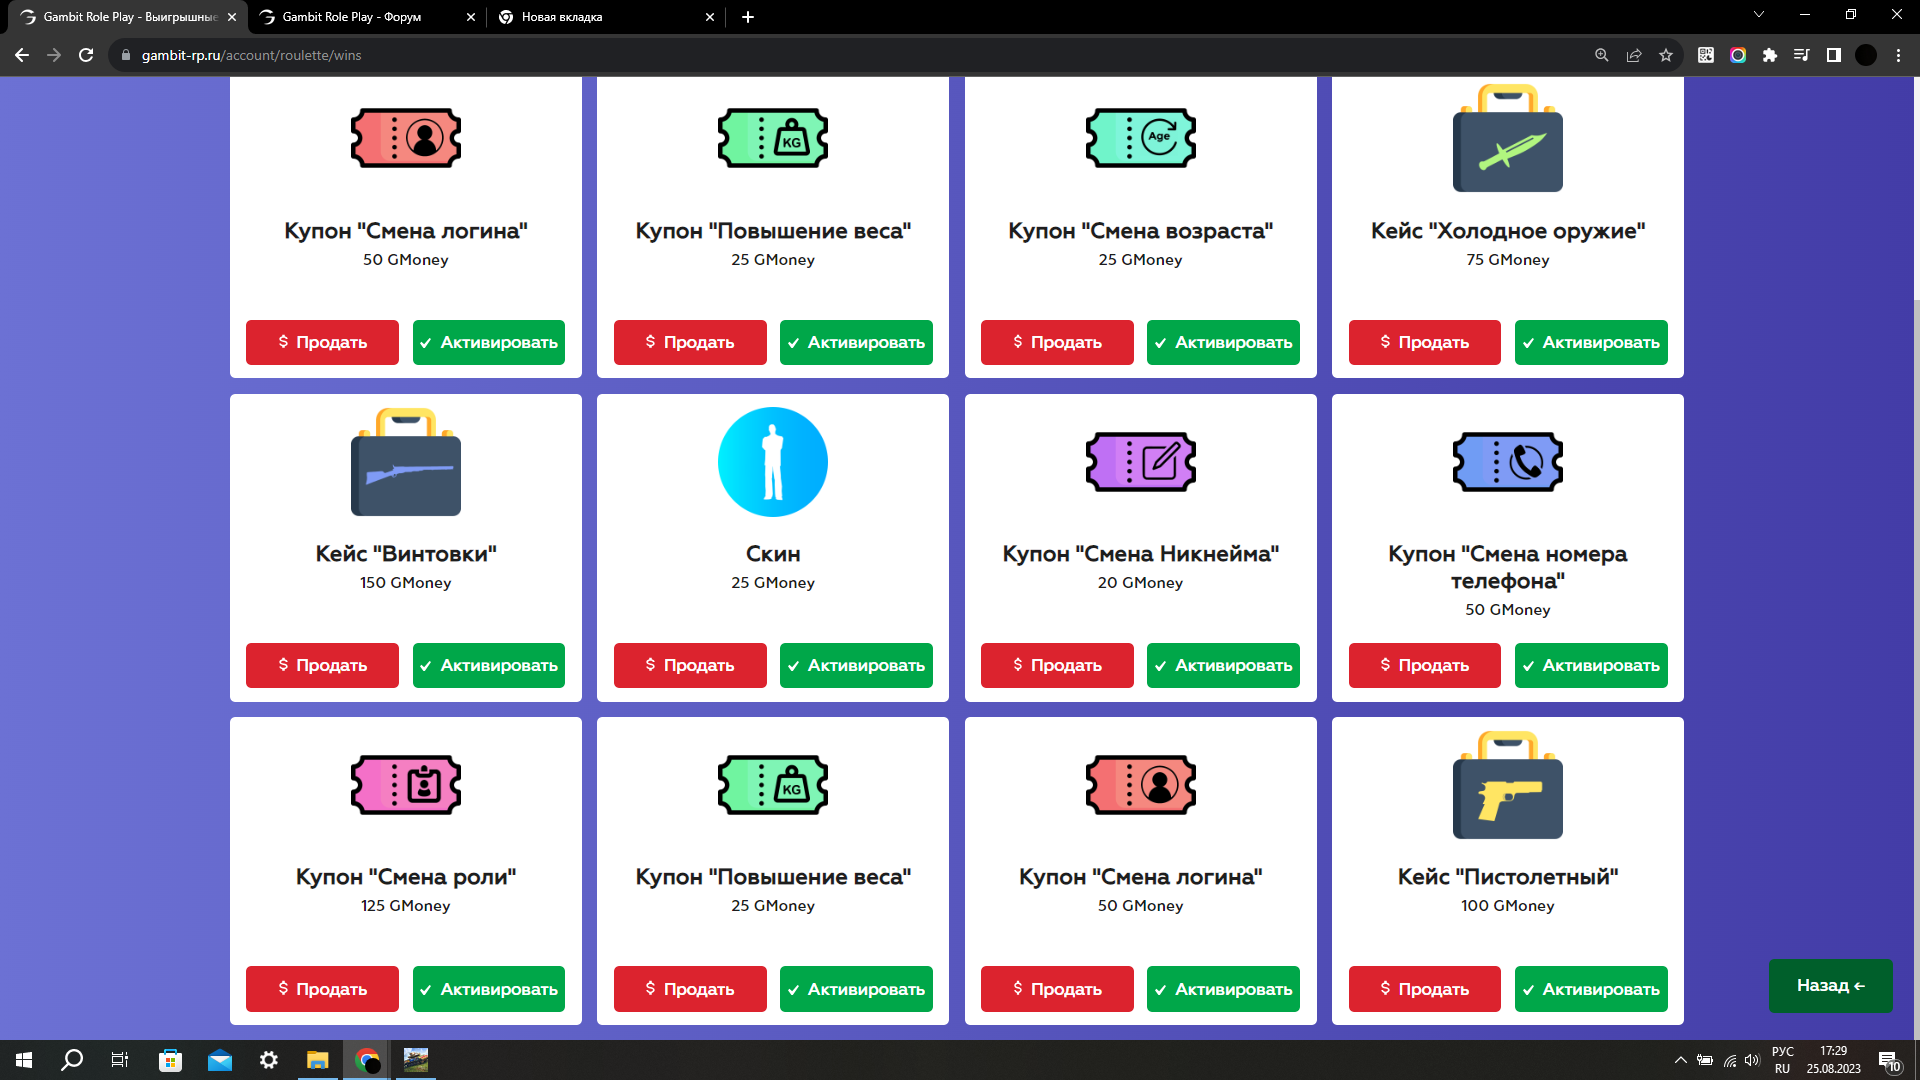Open the Chrome three-dot menu
This screenshot has height=1080, width=1920.
(1898, 55)
